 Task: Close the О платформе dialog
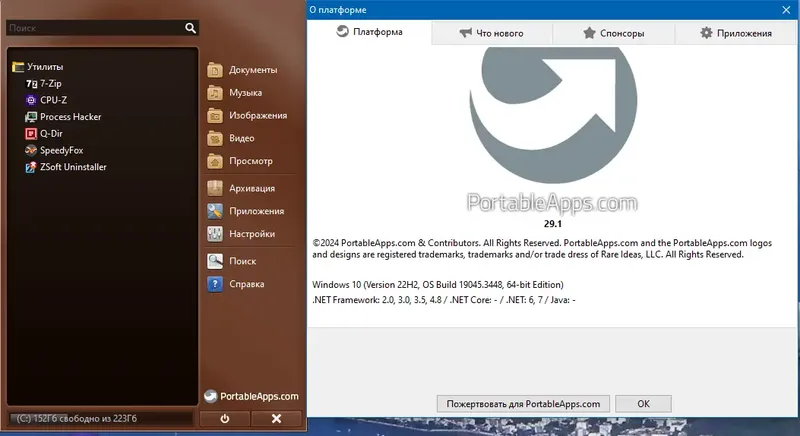click(x=786, y=10)
